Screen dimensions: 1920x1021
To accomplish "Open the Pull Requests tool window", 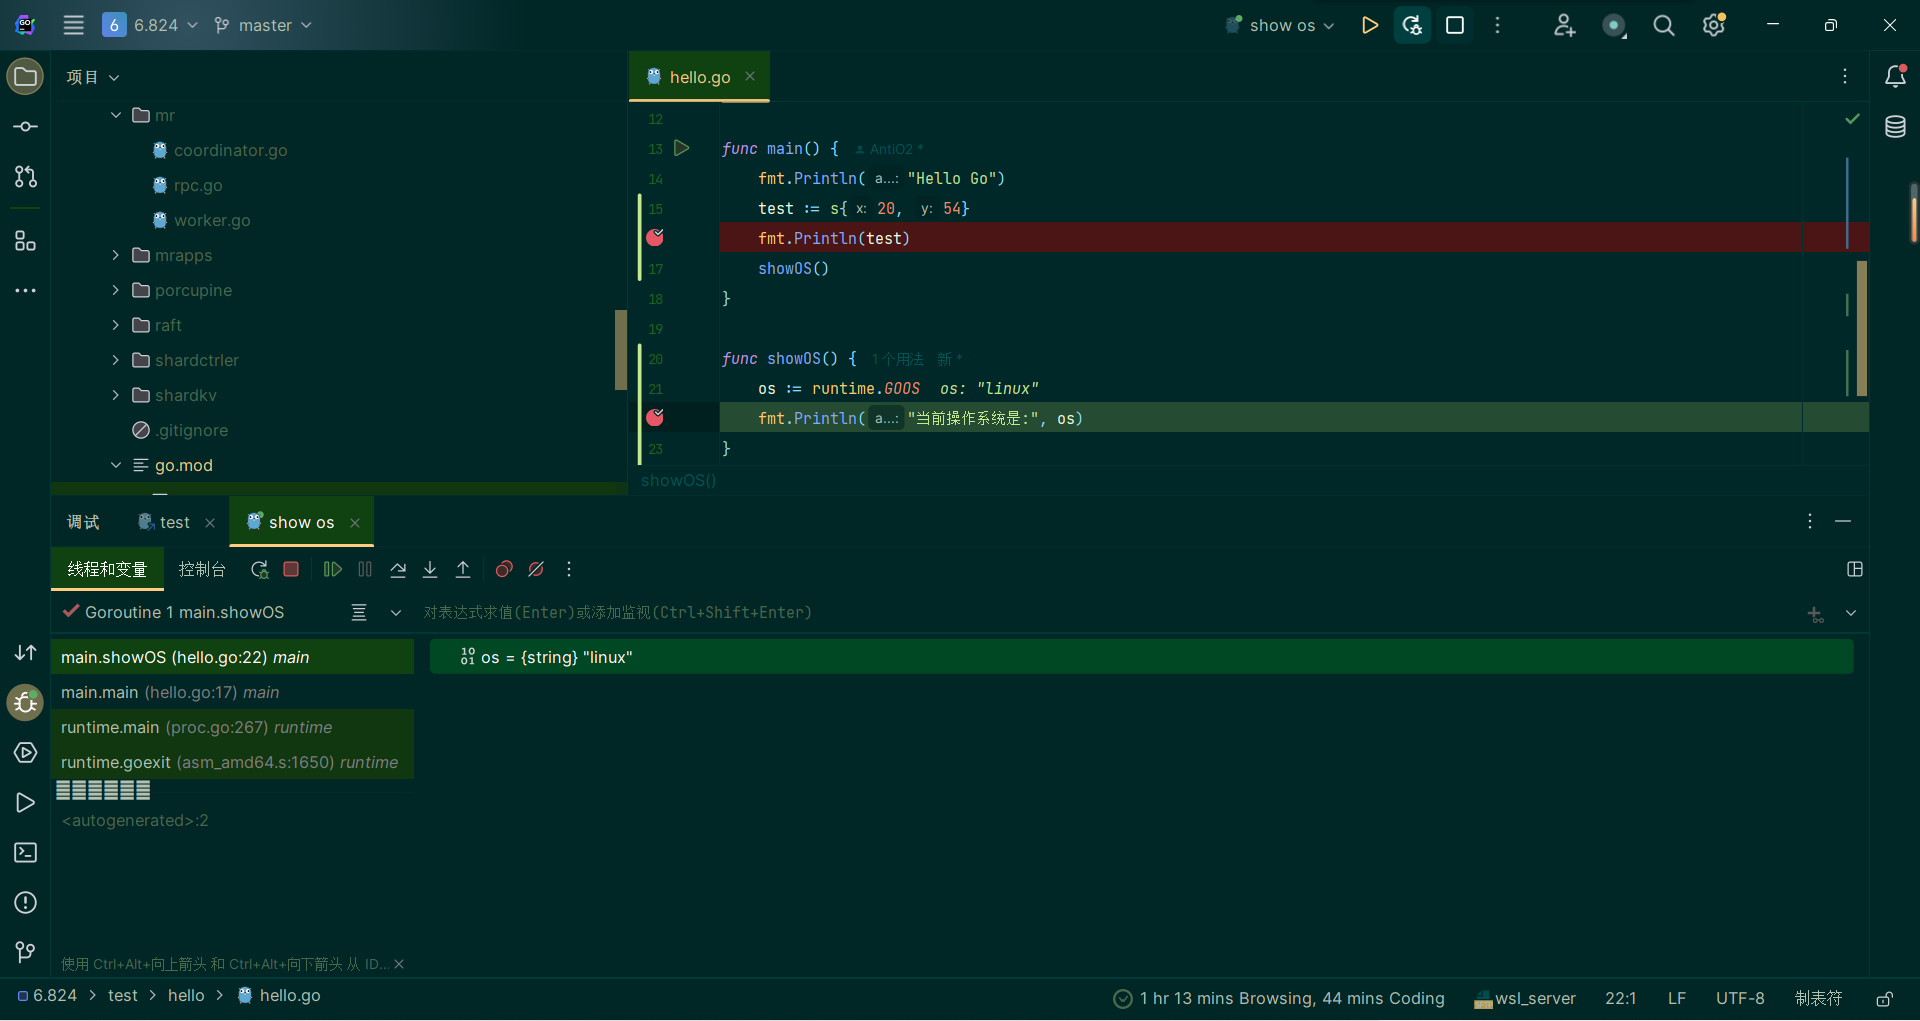I will click(x=25, y=177).
